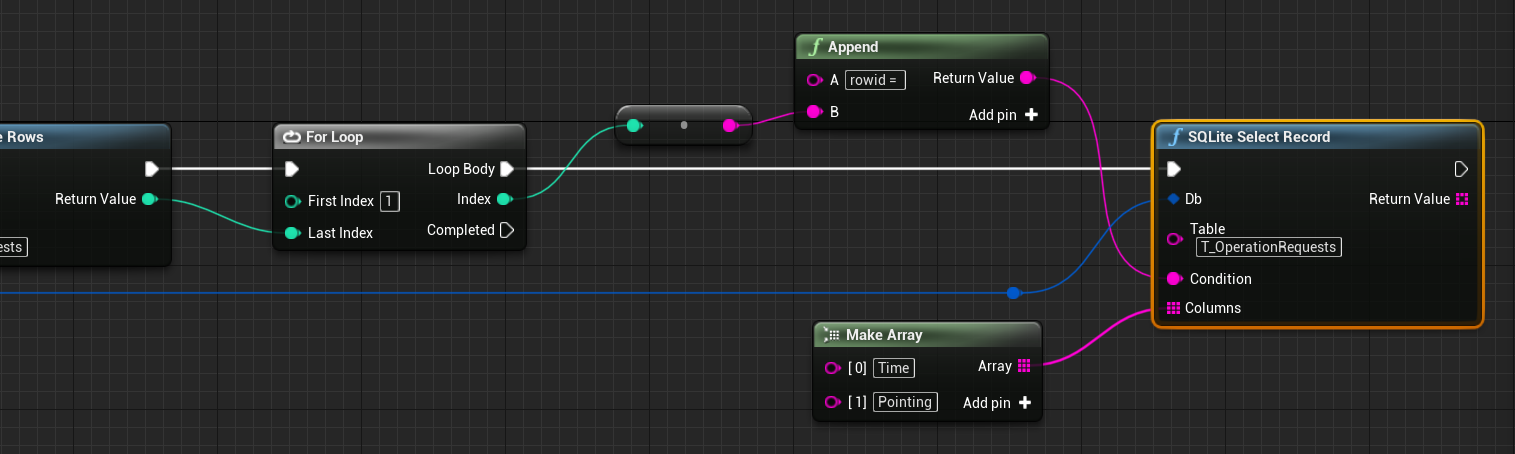Edit the Table name field T_OperationRequests
The image size is (1515, 454).
[1268, 247]
